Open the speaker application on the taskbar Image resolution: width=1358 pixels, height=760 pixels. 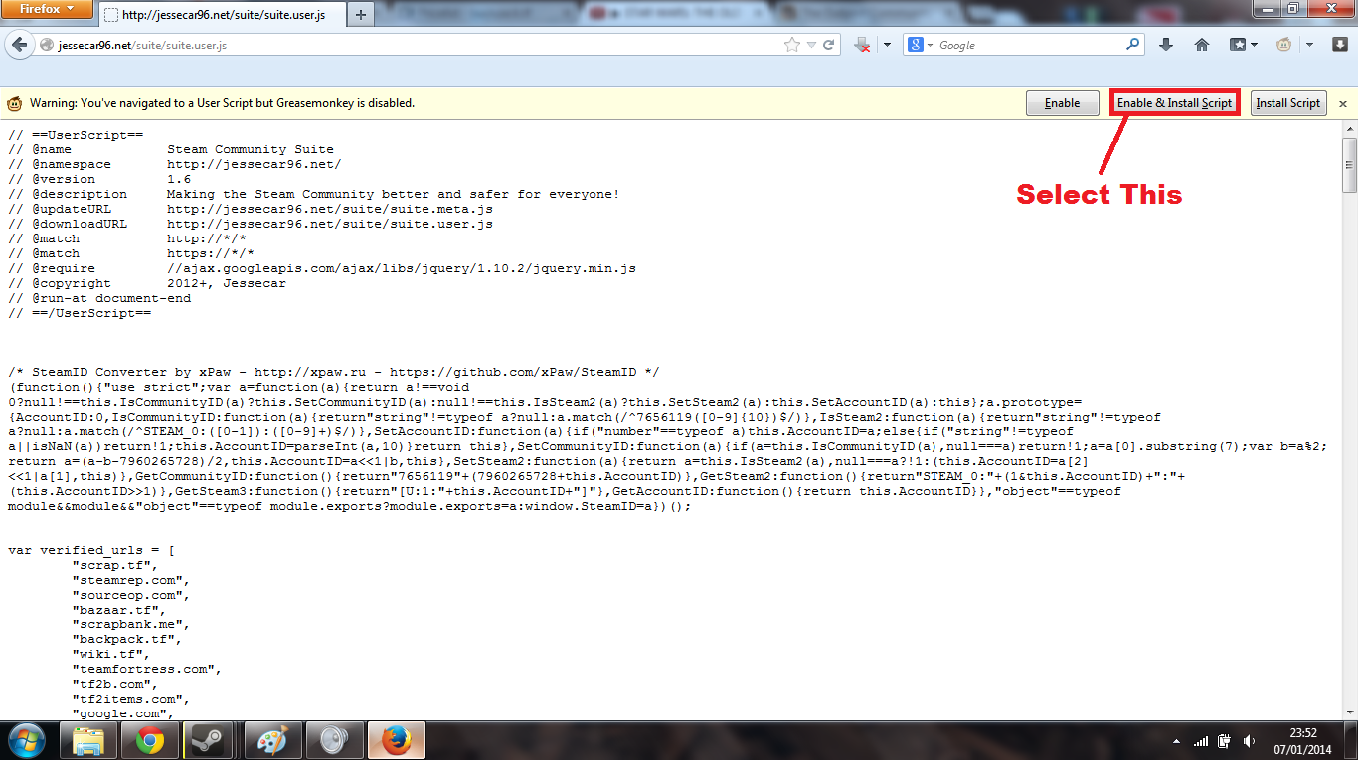coord(333,741)
